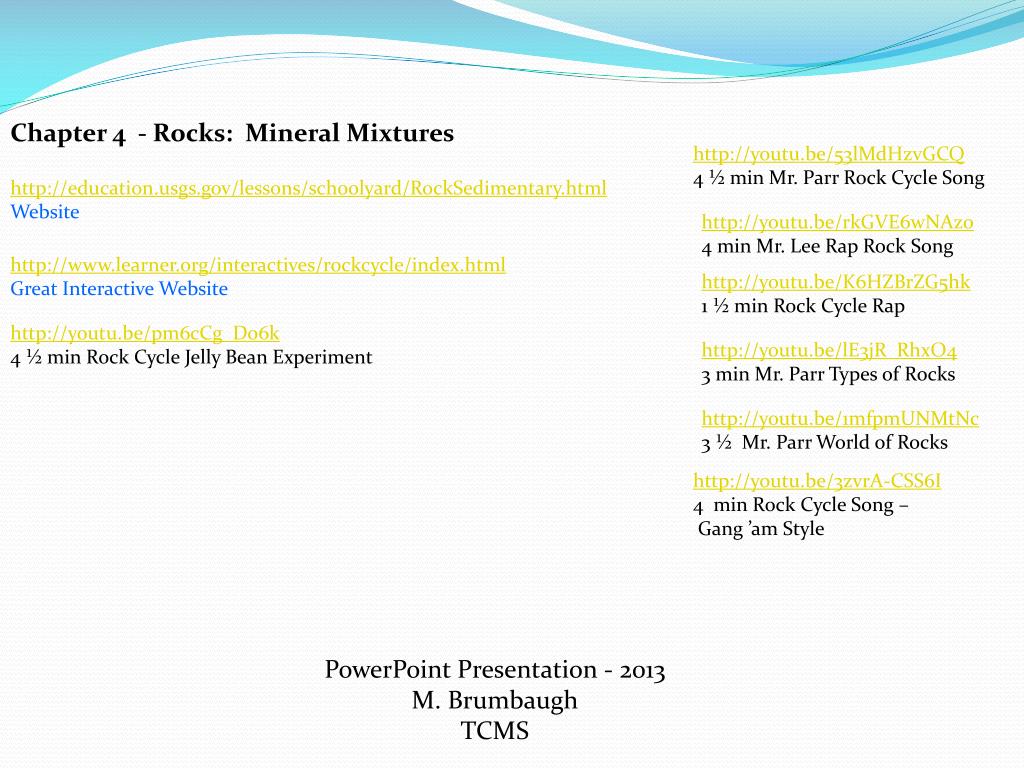
Task: Open the youtu.be/53lMdHzvGCQ link
Action: coord(829,154)
